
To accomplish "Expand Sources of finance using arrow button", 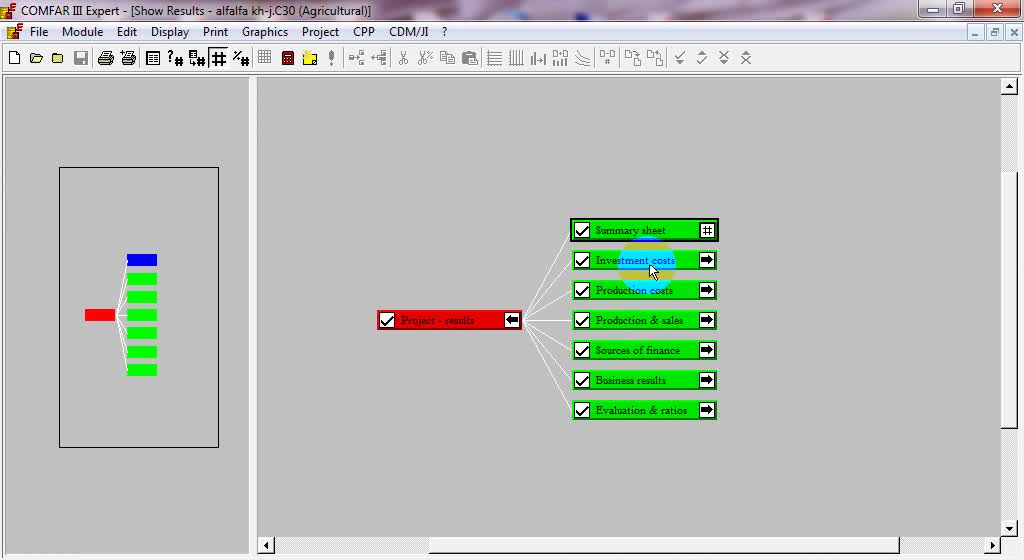I will click(x=707, y=350).
